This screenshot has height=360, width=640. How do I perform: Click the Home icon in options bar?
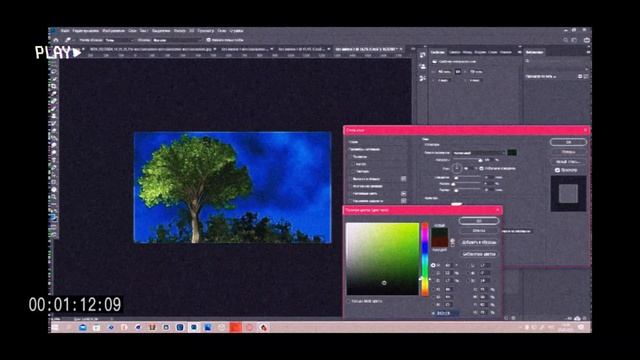(x=56, y=40)
